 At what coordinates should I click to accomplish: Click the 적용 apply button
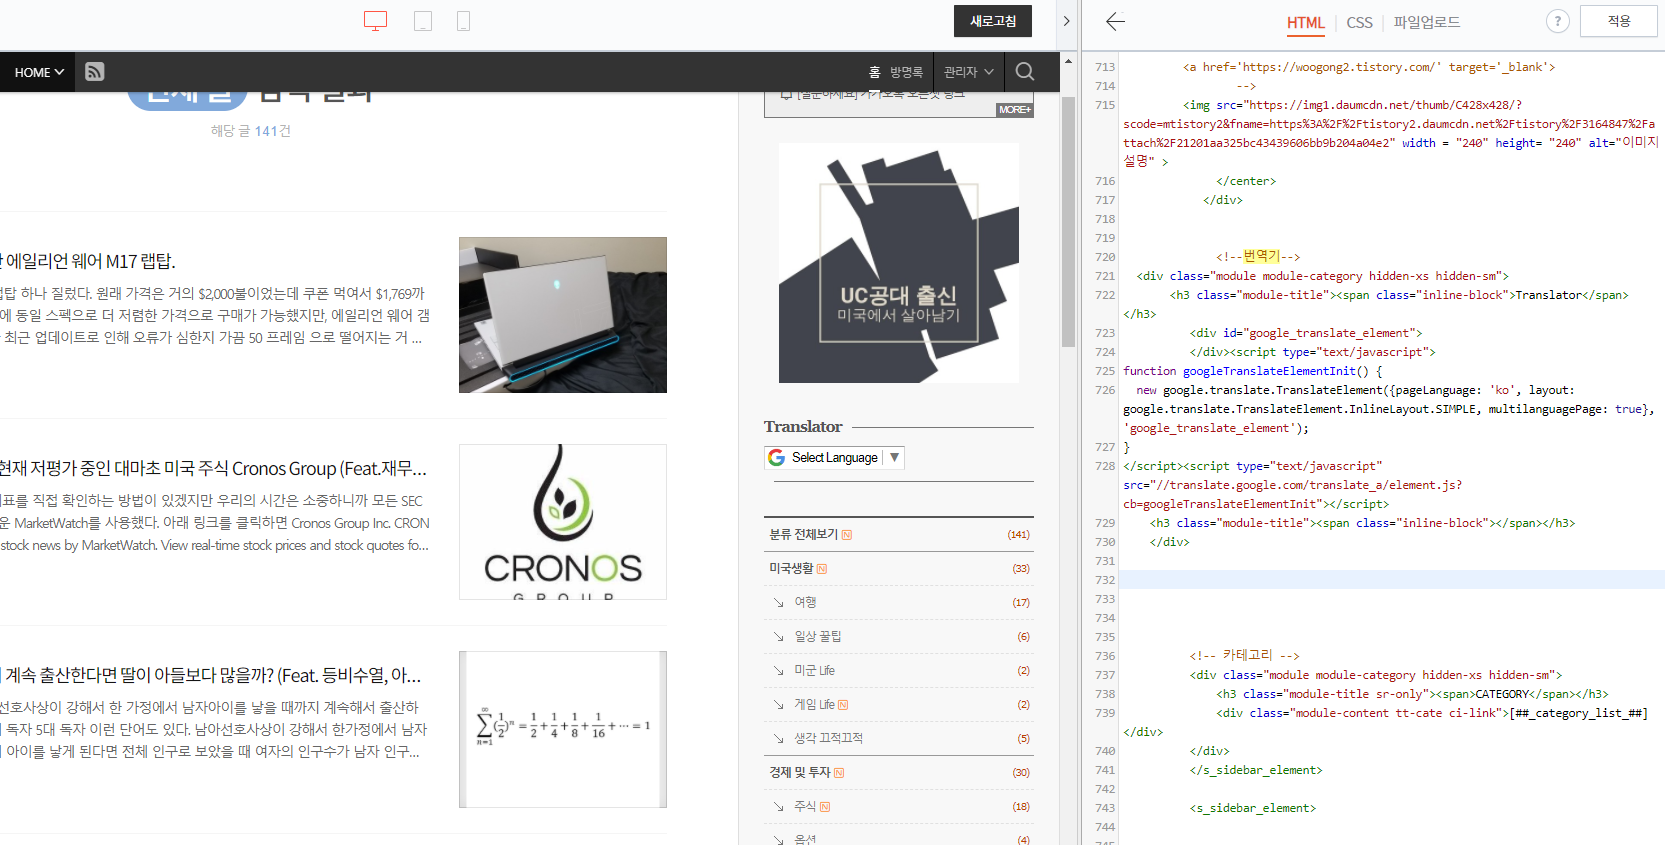pos(1619,21)
